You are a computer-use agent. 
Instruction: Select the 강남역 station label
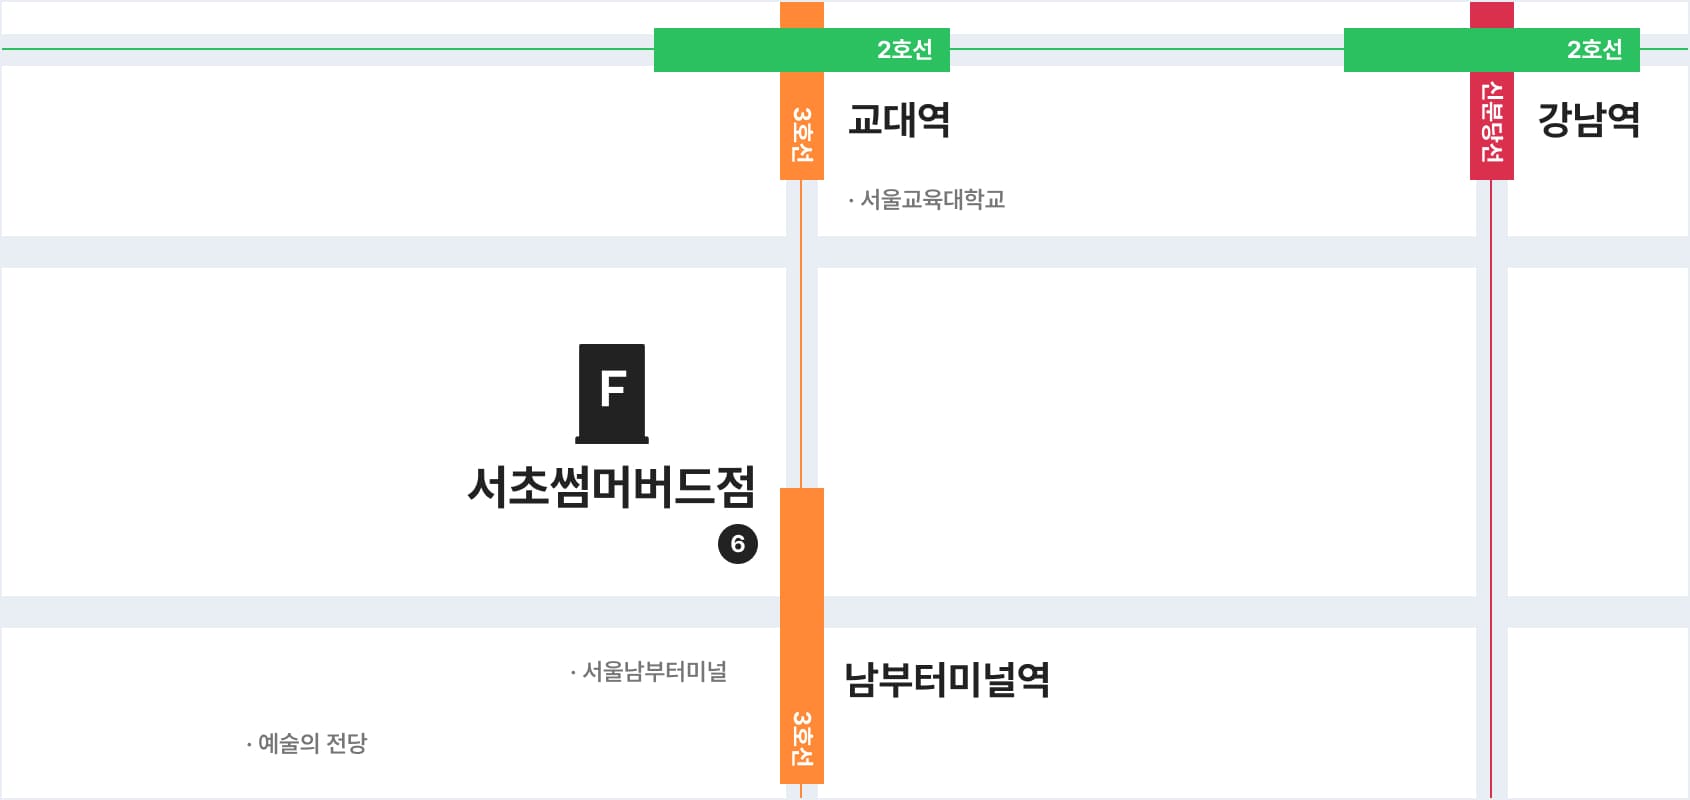coord(1588,119)
